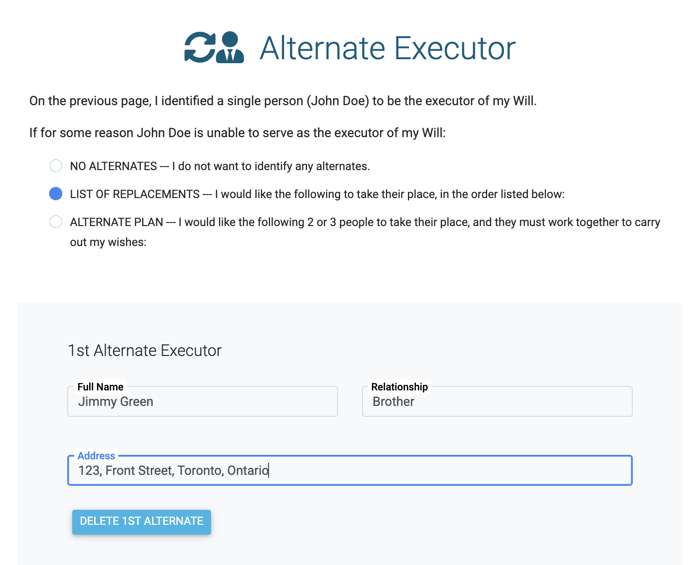Click the 1st Alternate Executor heading
The width and height of the screenshot is (696, 565).
(145, 350)
